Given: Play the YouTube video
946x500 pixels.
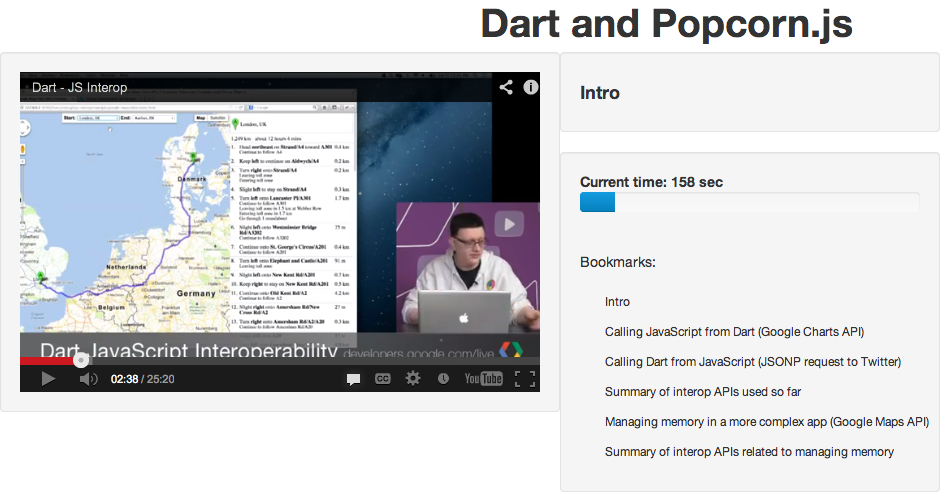Looking at the screenshot, I should point(48,379).
